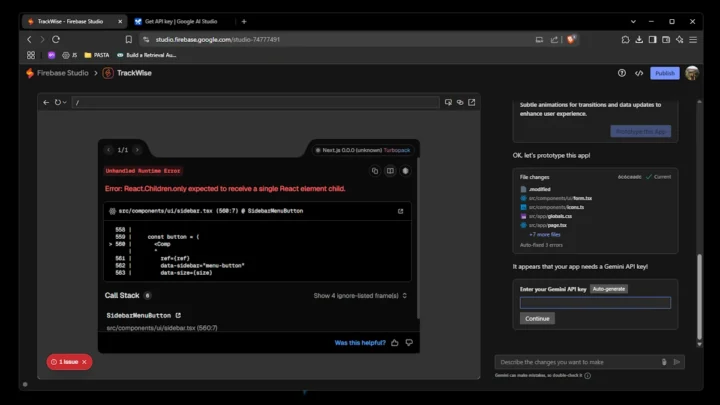This screenshot has width=720, height=405.
Task: Switch to 'Get API key | Google AI Studio' tab
Action: [181, 21]
